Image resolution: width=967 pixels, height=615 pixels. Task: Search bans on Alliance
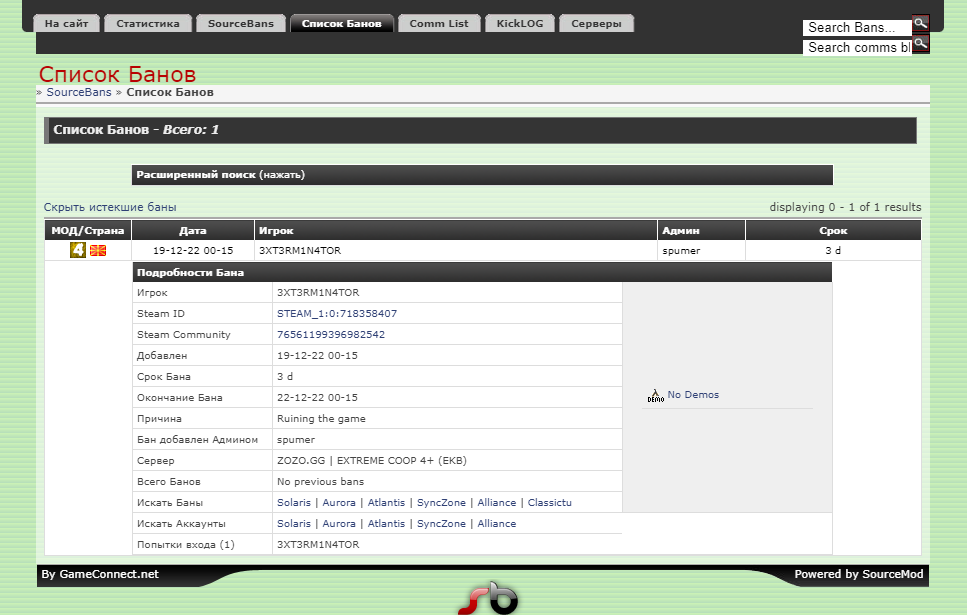pos(496,502)
